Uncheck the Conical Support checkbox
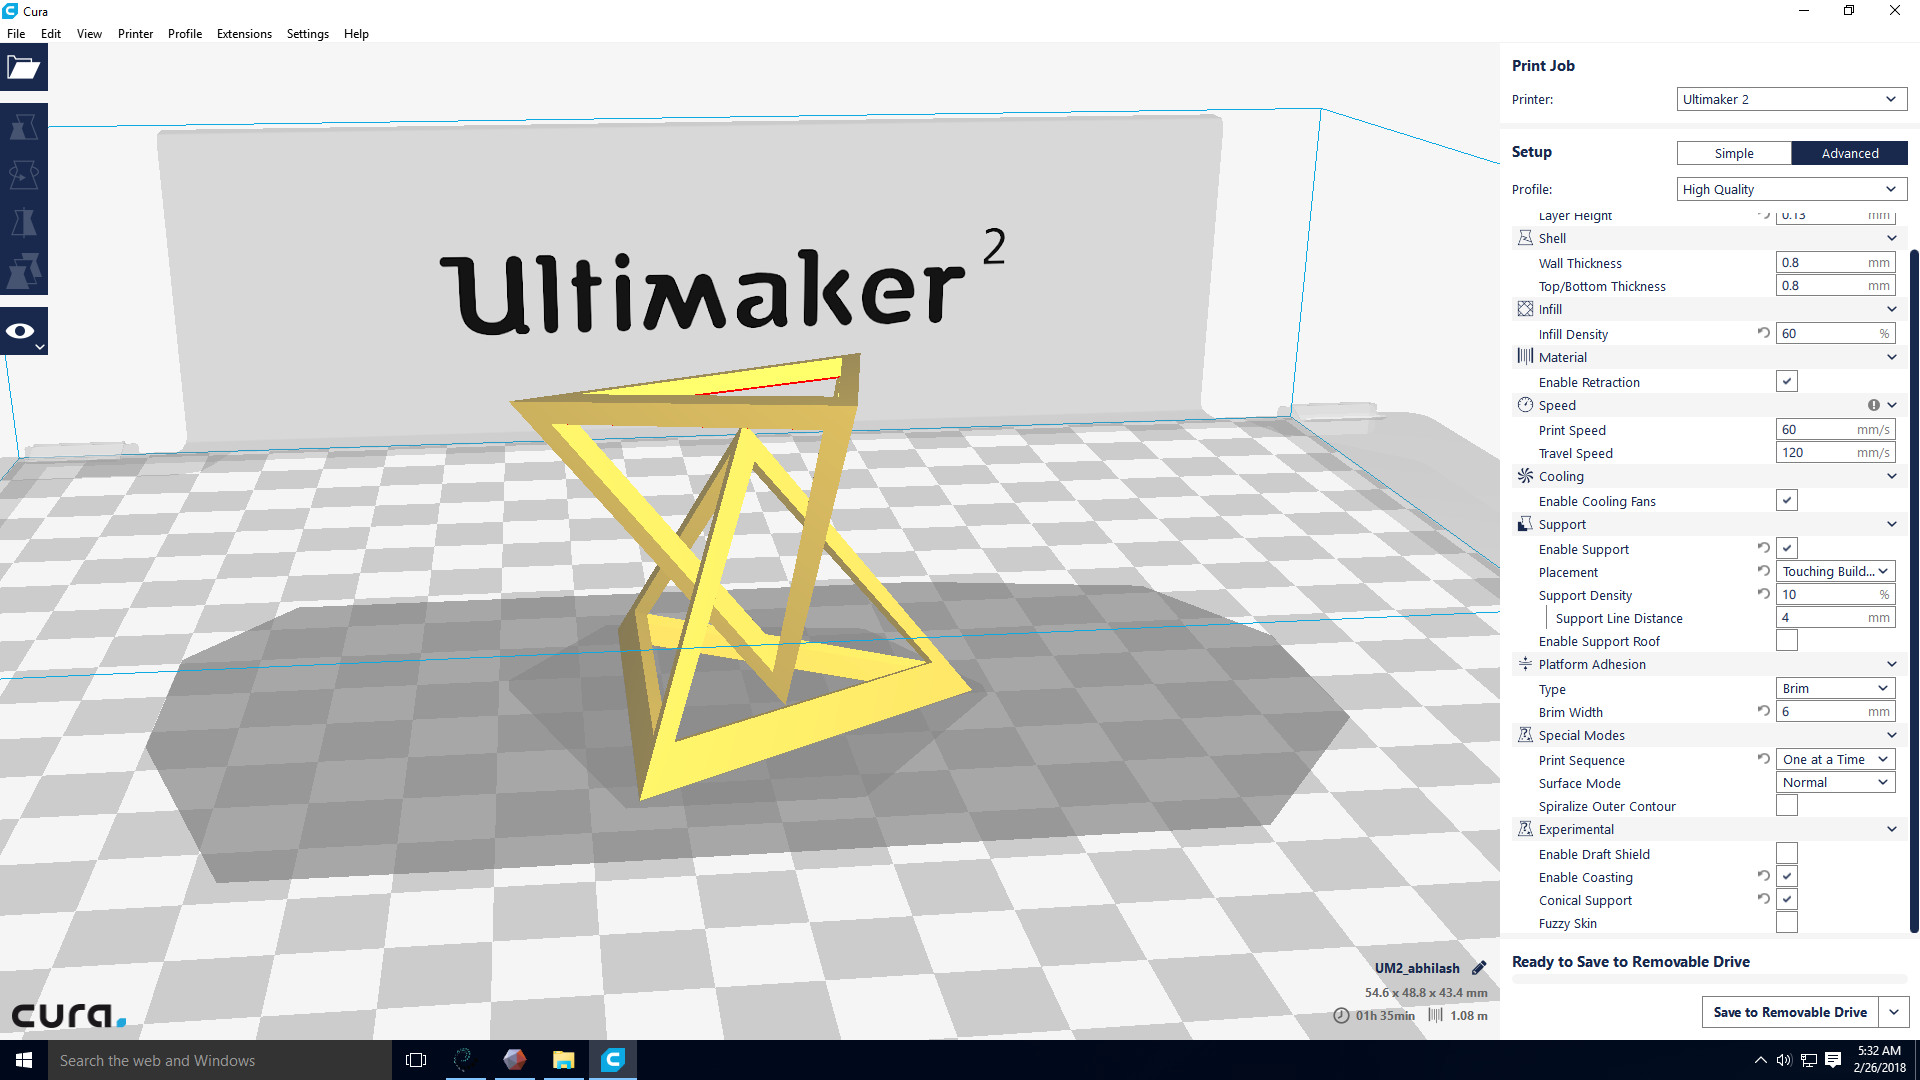This screenshot has height=1080, width=1920. tap(1787, 899)
